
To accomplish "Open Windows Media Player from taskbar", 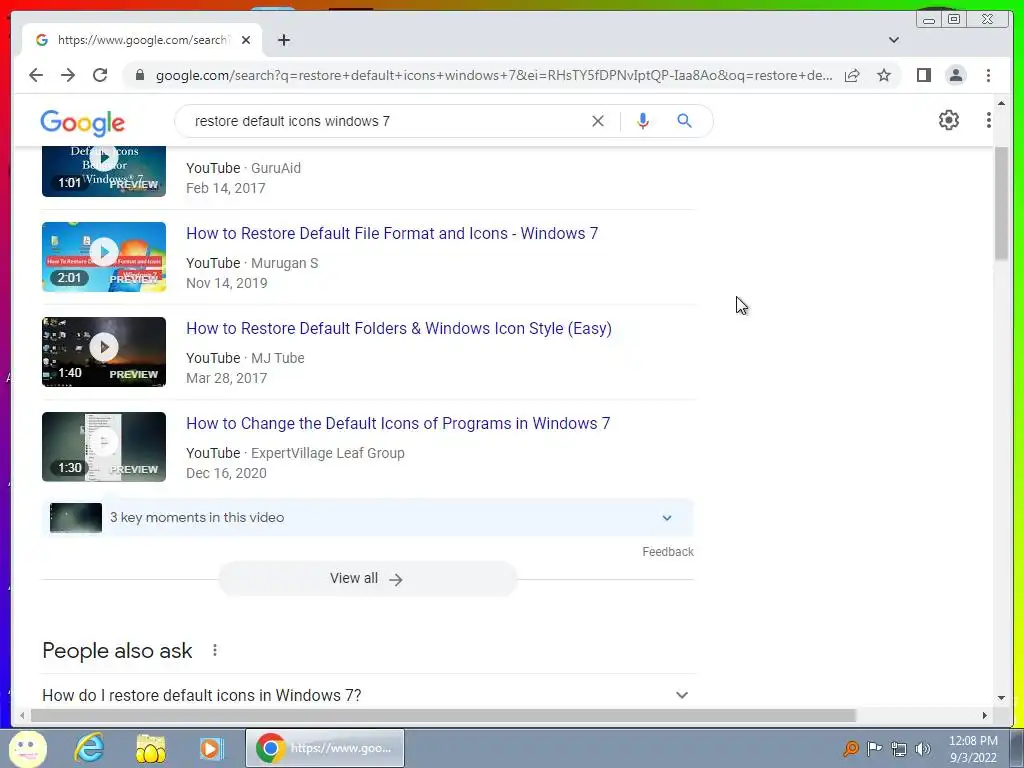I will point(210,748).
